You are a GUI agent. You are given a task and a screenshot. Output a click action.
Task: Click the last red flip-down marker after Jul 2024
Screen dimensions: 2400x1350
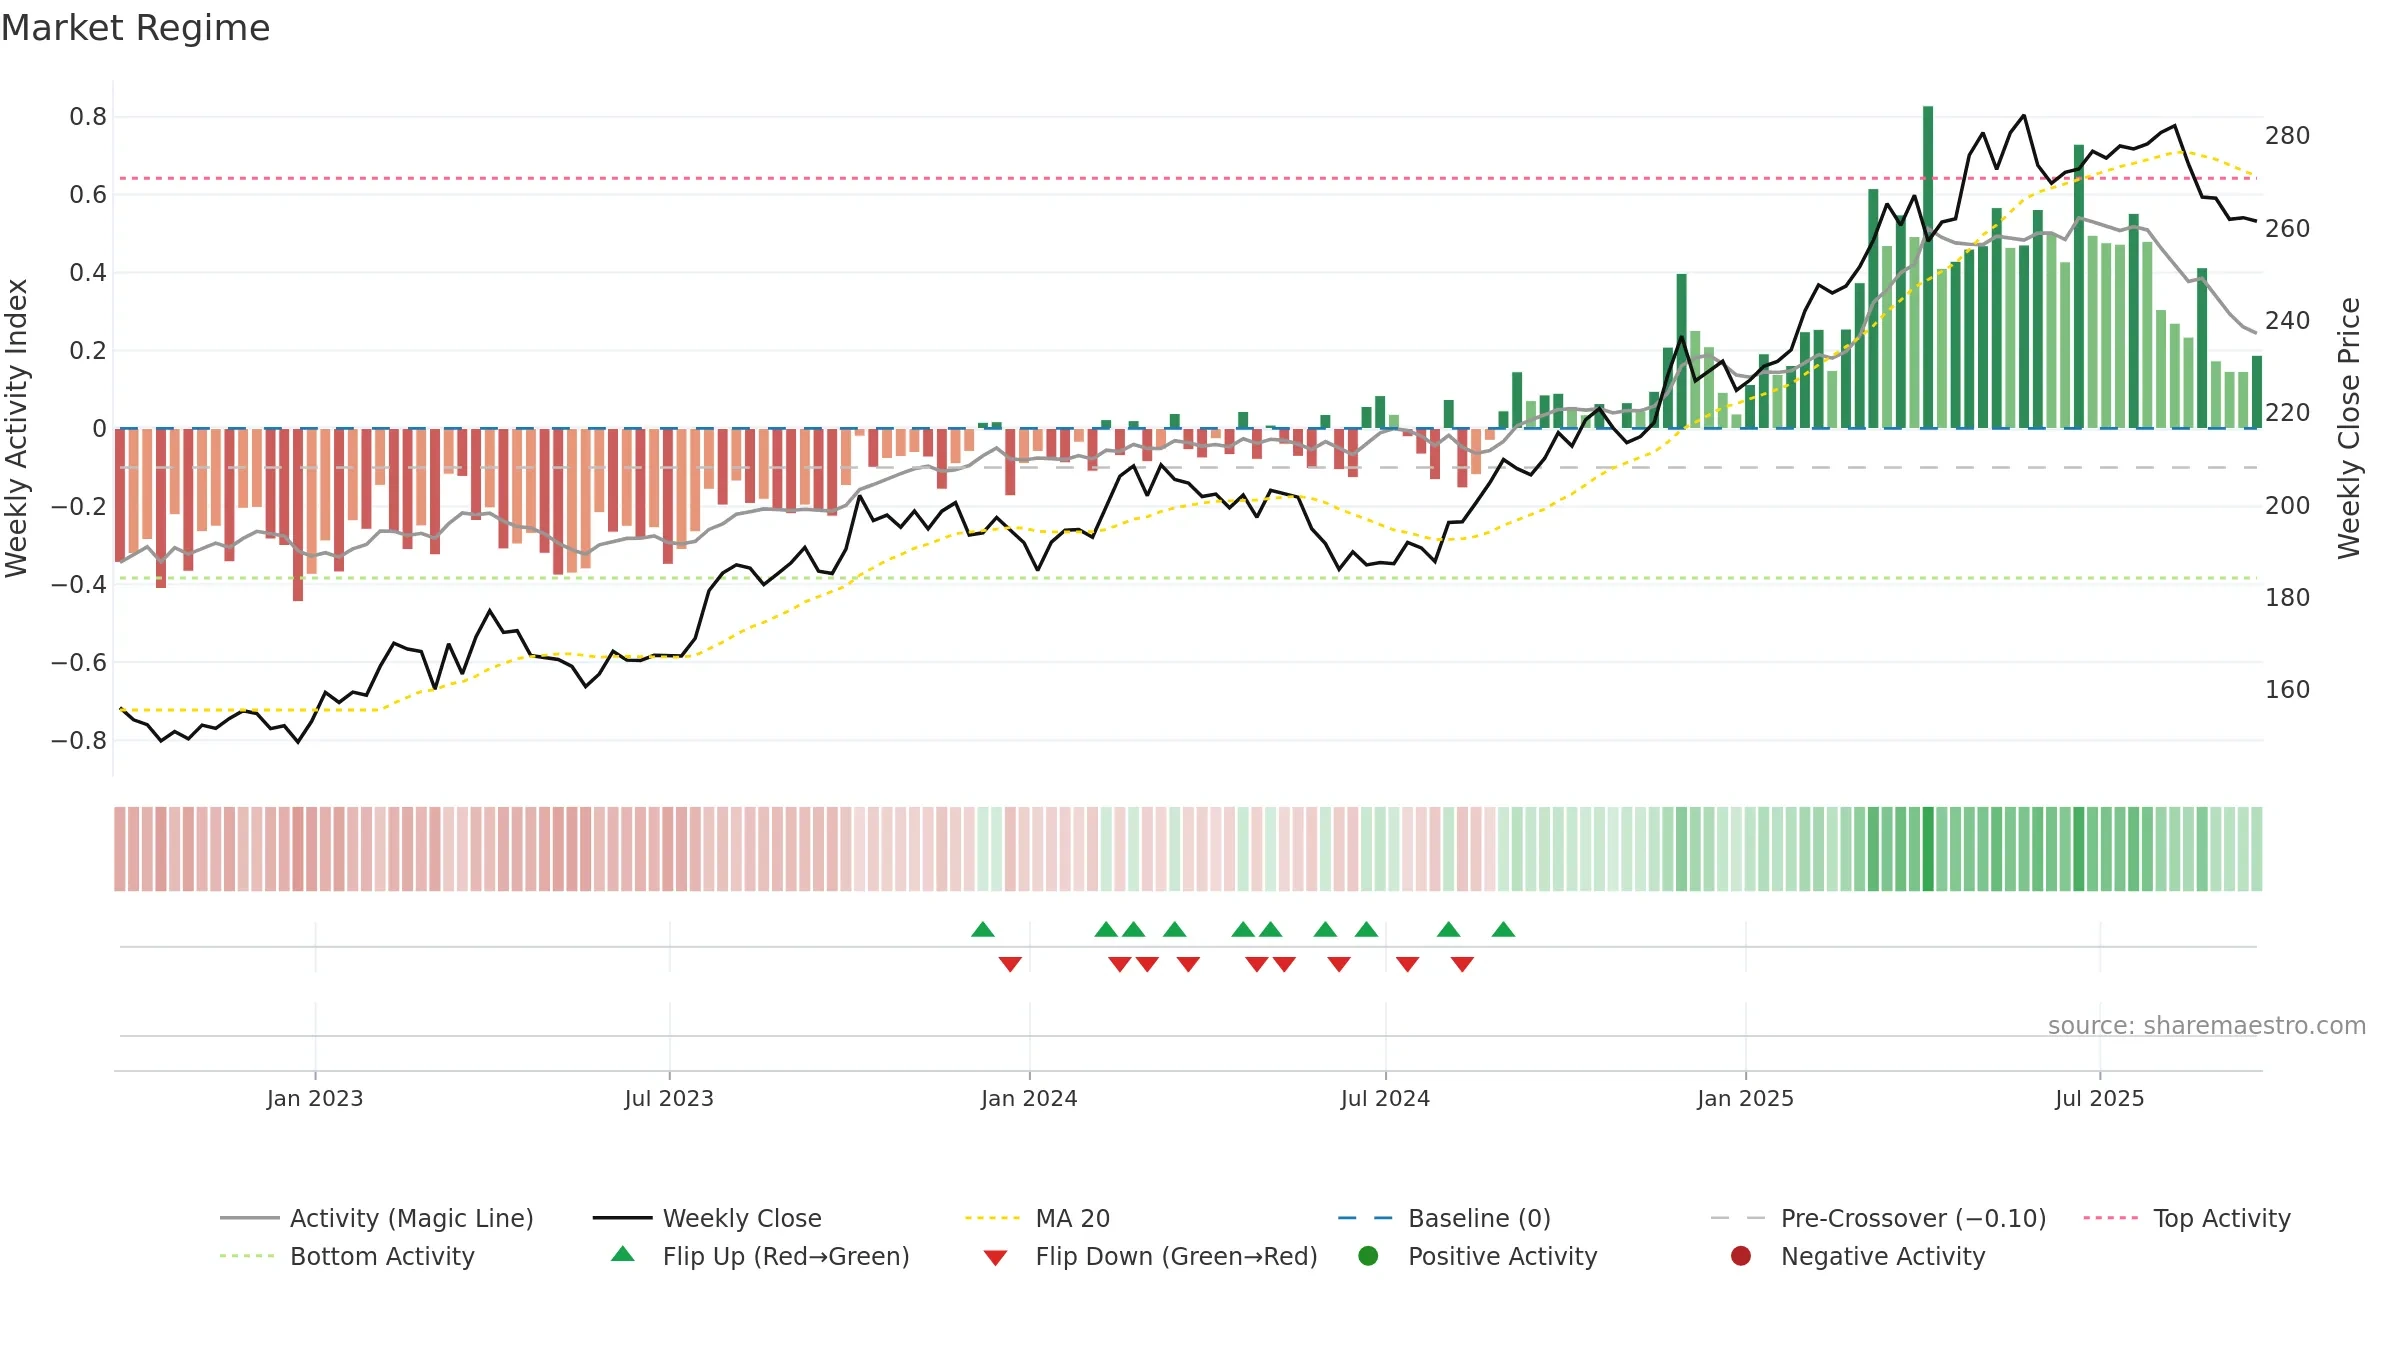1462,964
